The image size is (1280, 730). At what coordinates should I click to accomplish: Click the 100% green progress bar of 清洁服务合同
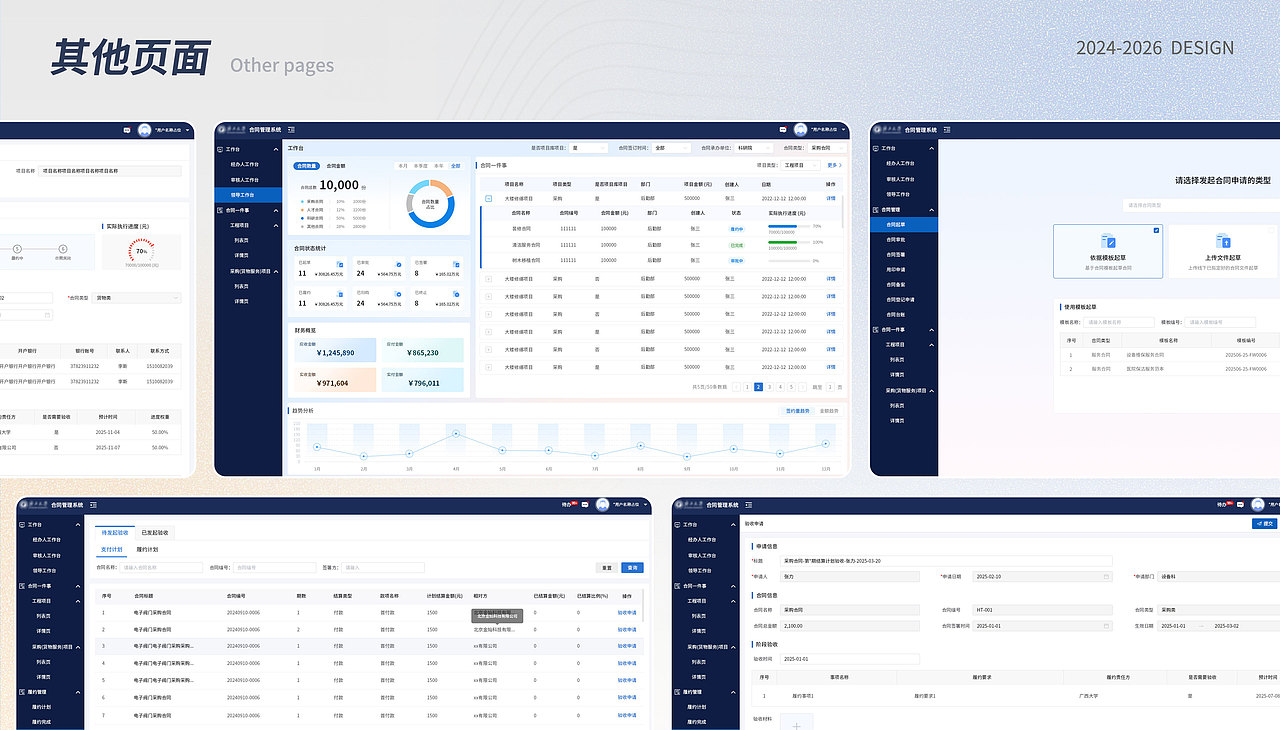point(789,242)
